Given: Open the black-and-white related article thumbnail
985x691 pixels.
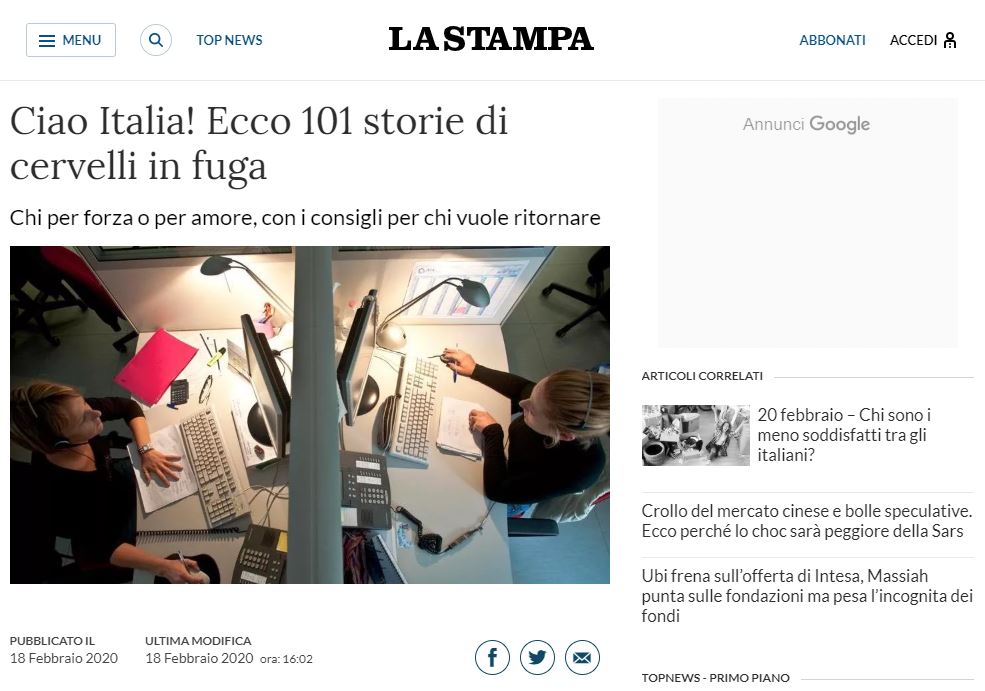Looking at the screenshot, I should 695,435.
